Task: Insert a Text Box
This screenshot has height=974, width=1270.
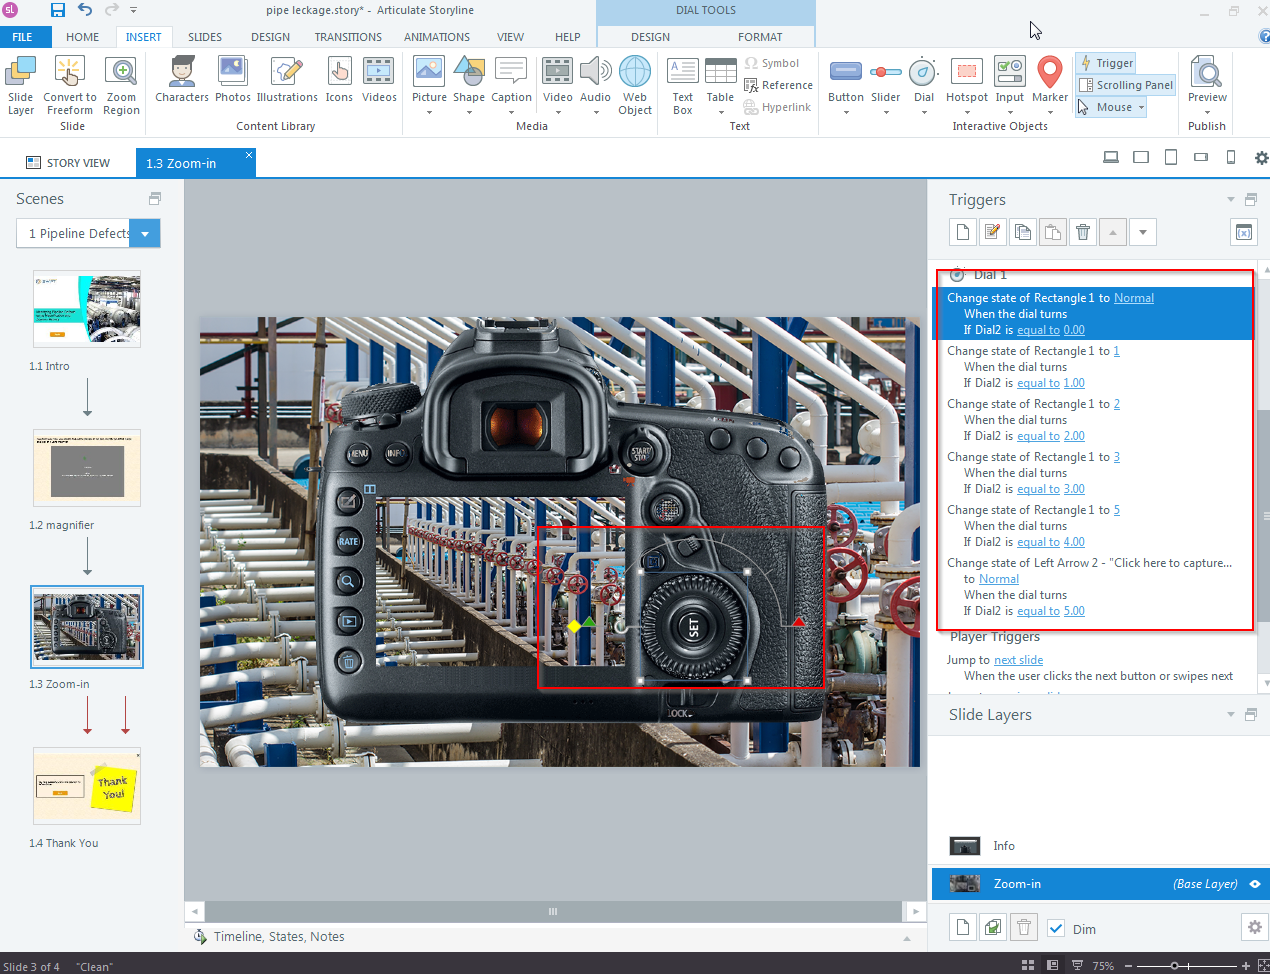Action: click(x=683, y=86)
